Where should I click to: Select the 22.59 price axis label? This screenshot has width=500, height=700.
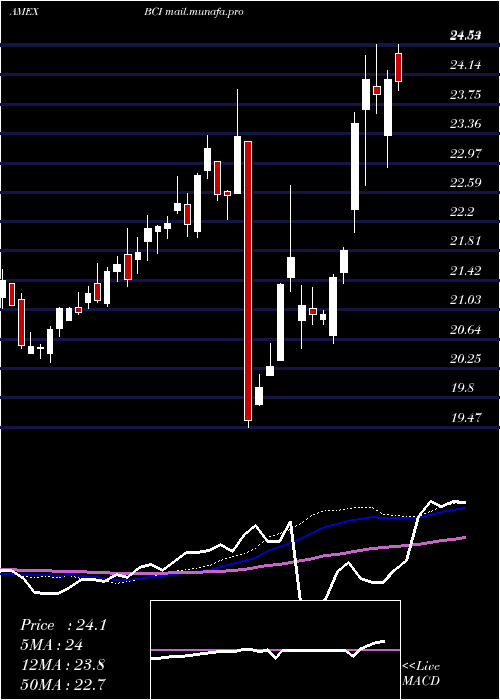point(465,183)
